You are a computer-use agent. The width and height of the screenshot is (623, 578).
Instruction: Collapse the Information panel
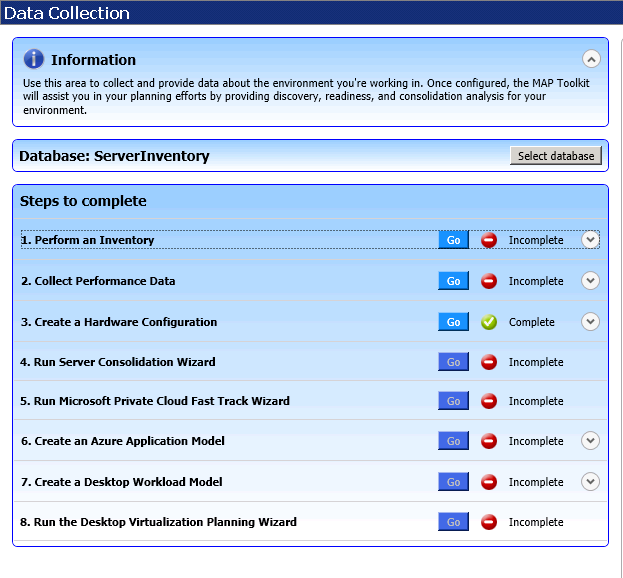click(591, 59)
